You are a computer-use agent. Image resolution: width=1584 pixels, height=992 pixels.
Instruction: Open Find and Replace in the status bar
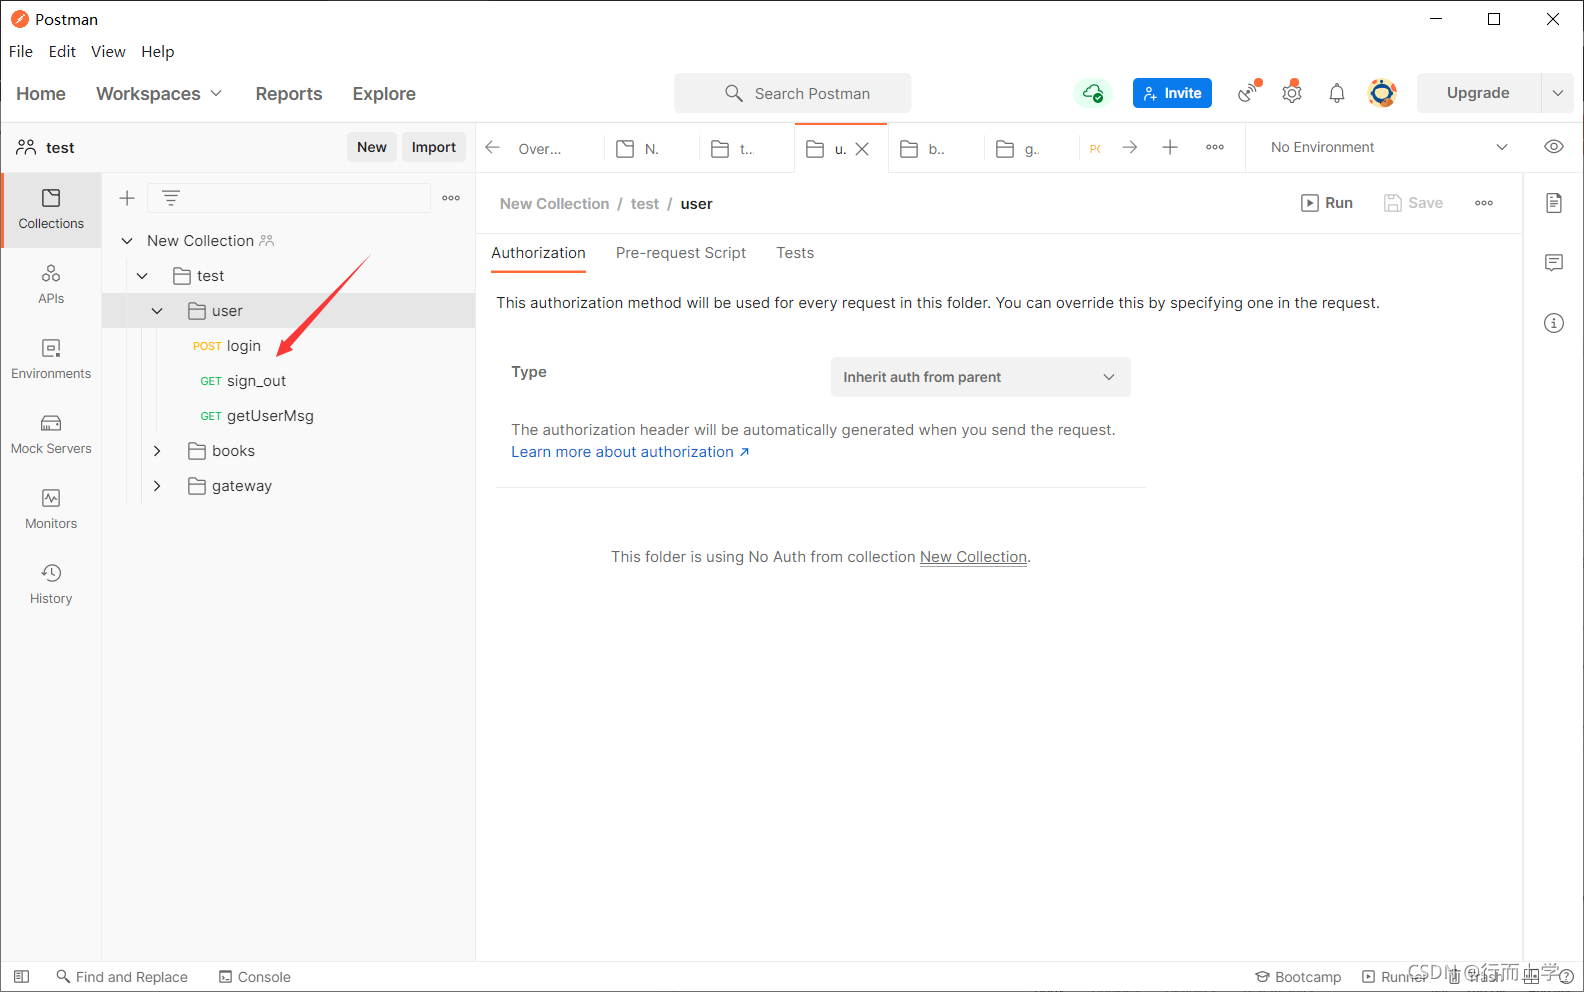(x=122, y=977)
